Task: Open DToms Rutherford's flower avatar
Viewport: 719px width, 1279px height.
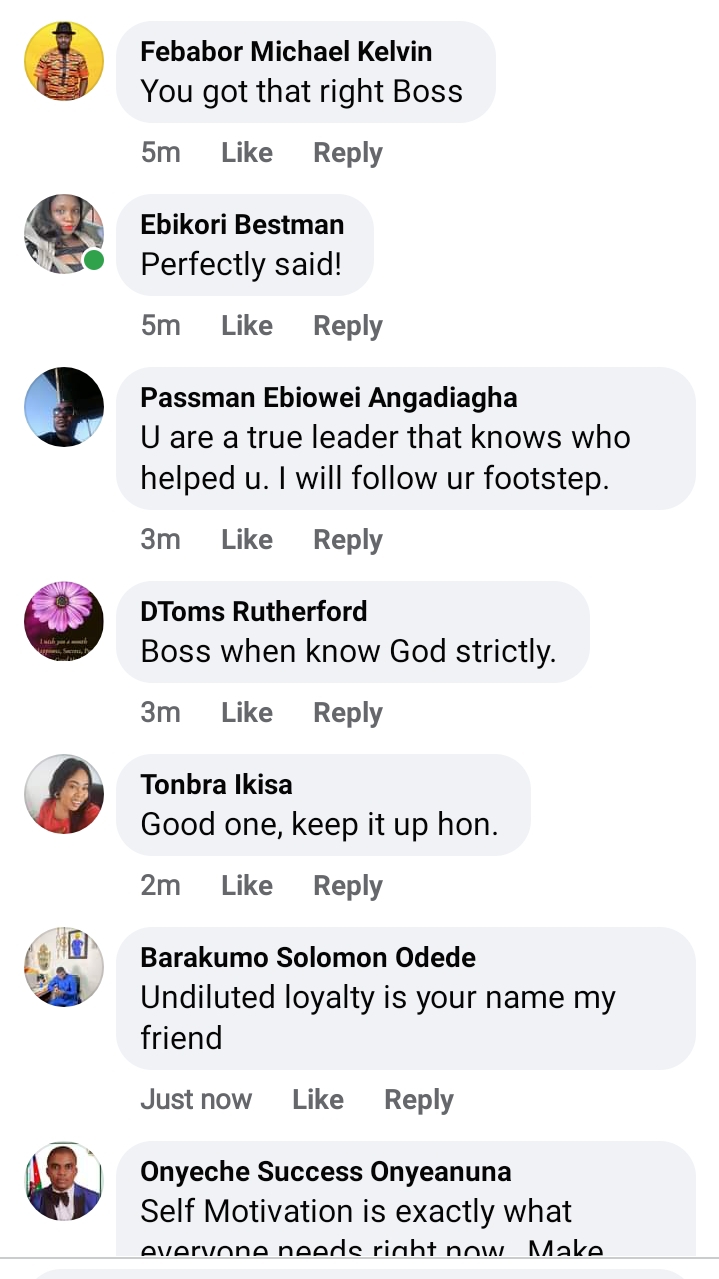Action: point(64,621)
